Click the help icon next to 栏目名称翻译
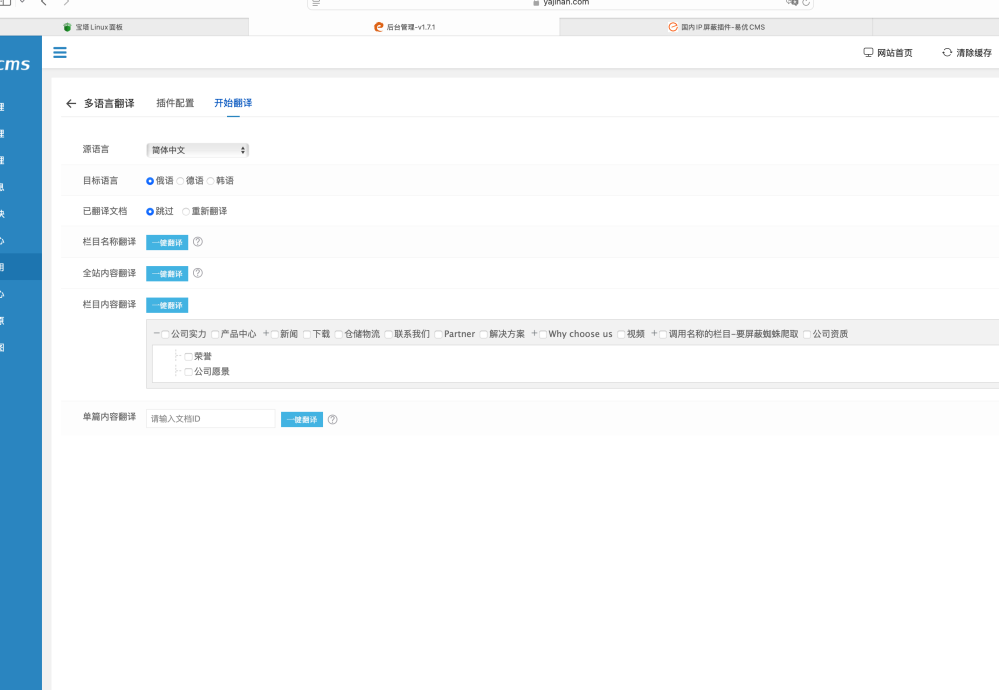999x690 pixels. point(198,241)
